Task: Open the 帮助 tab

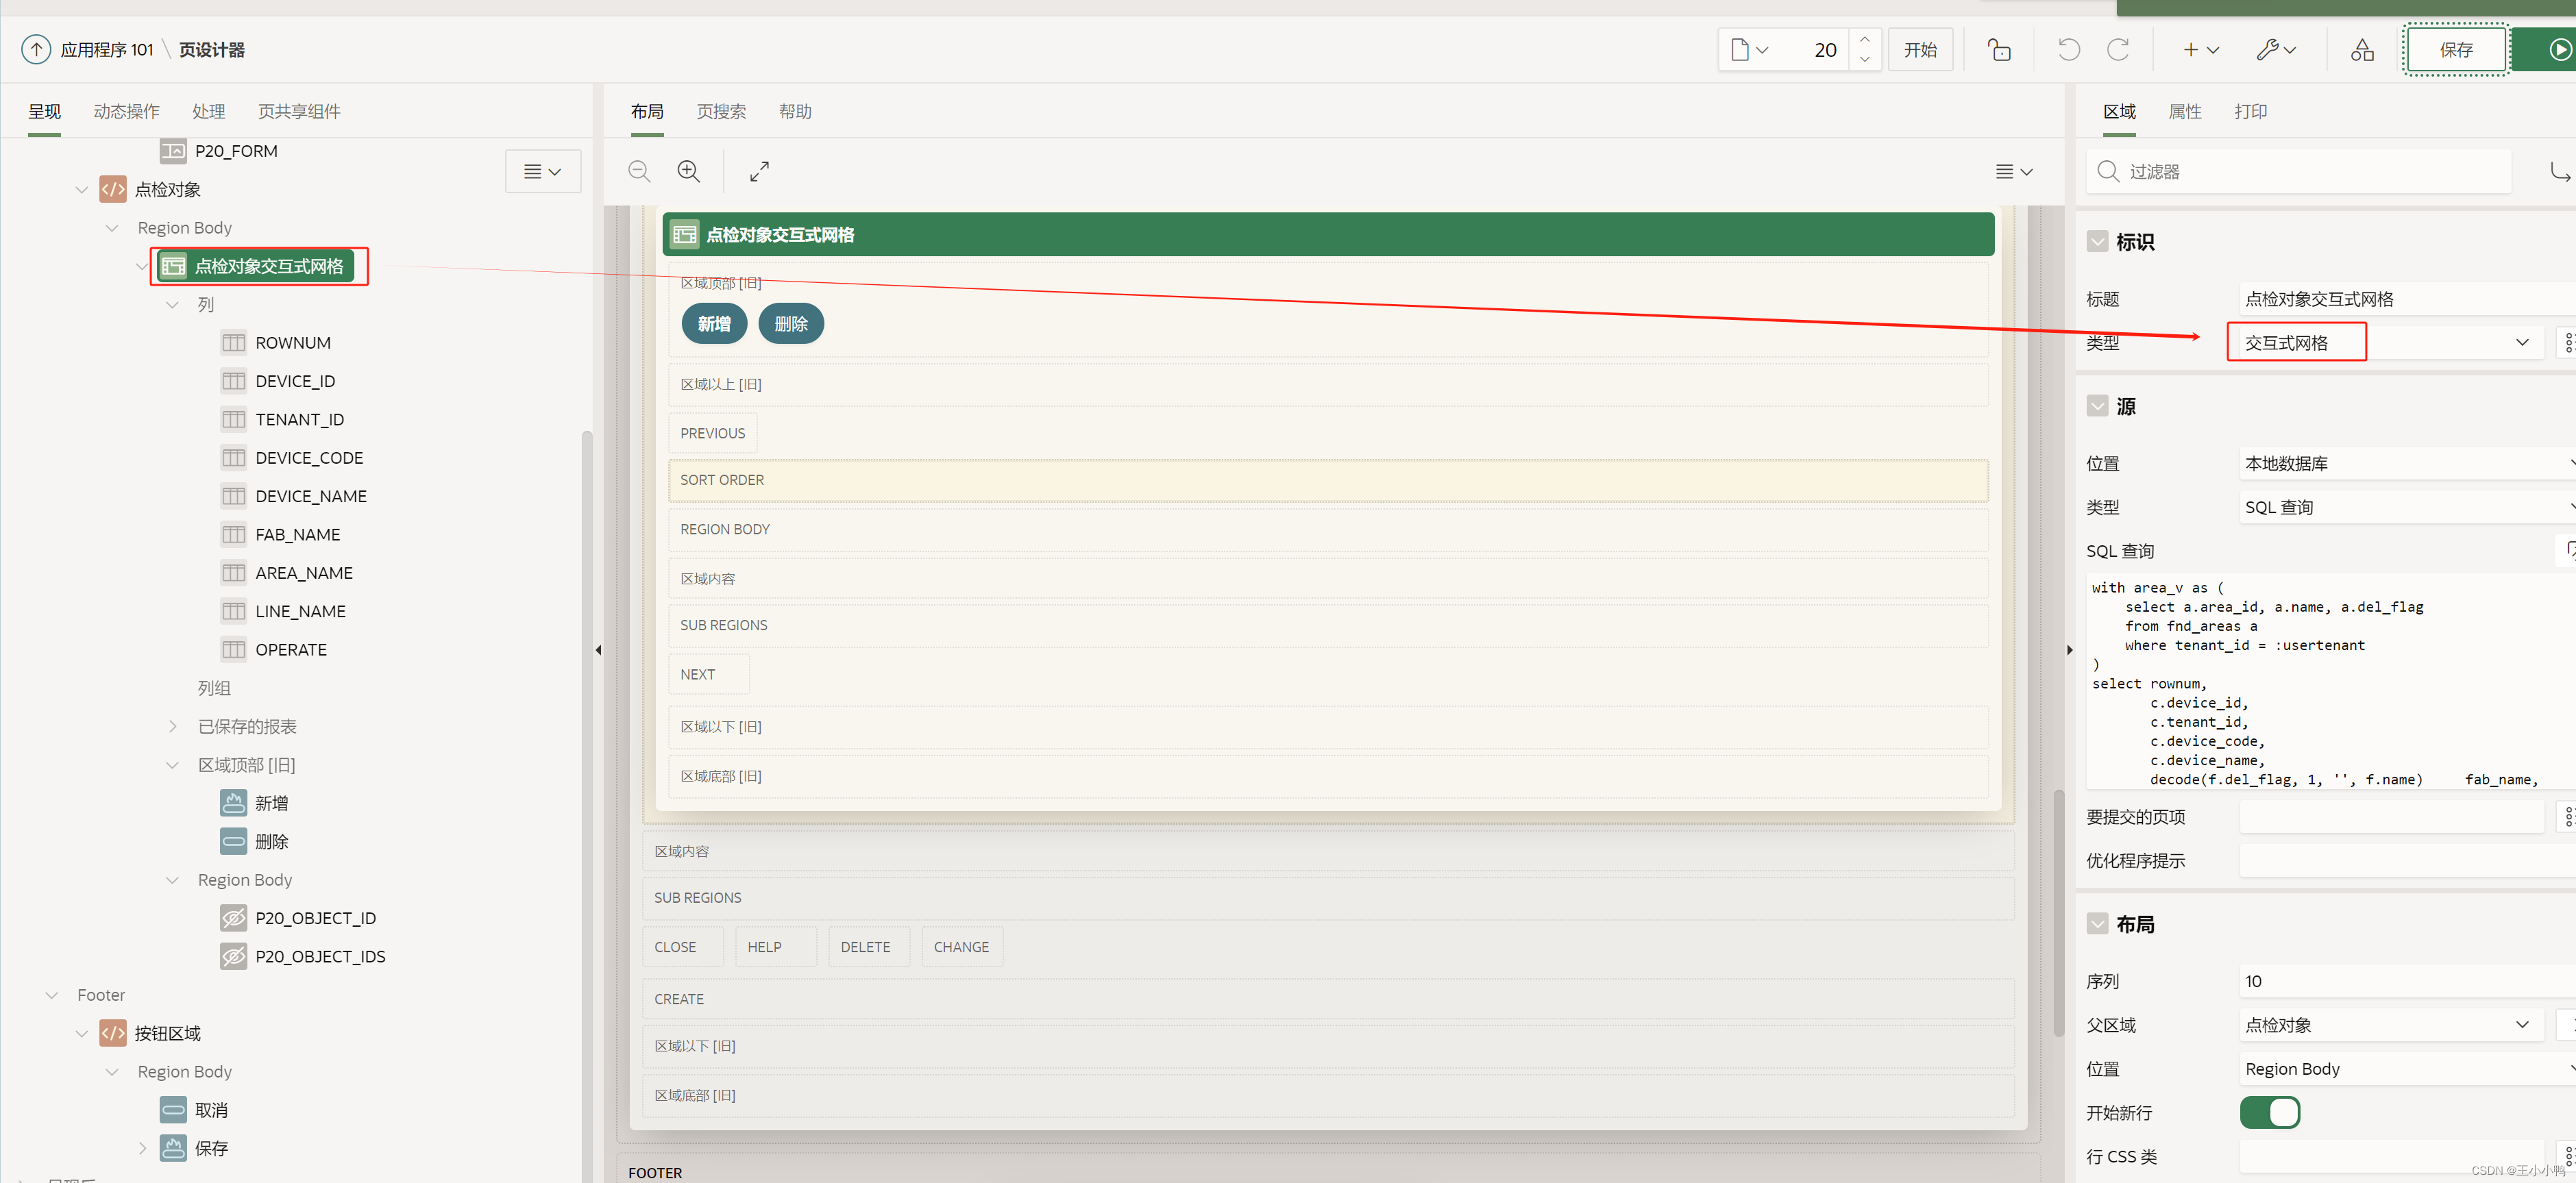Action: 795,111
